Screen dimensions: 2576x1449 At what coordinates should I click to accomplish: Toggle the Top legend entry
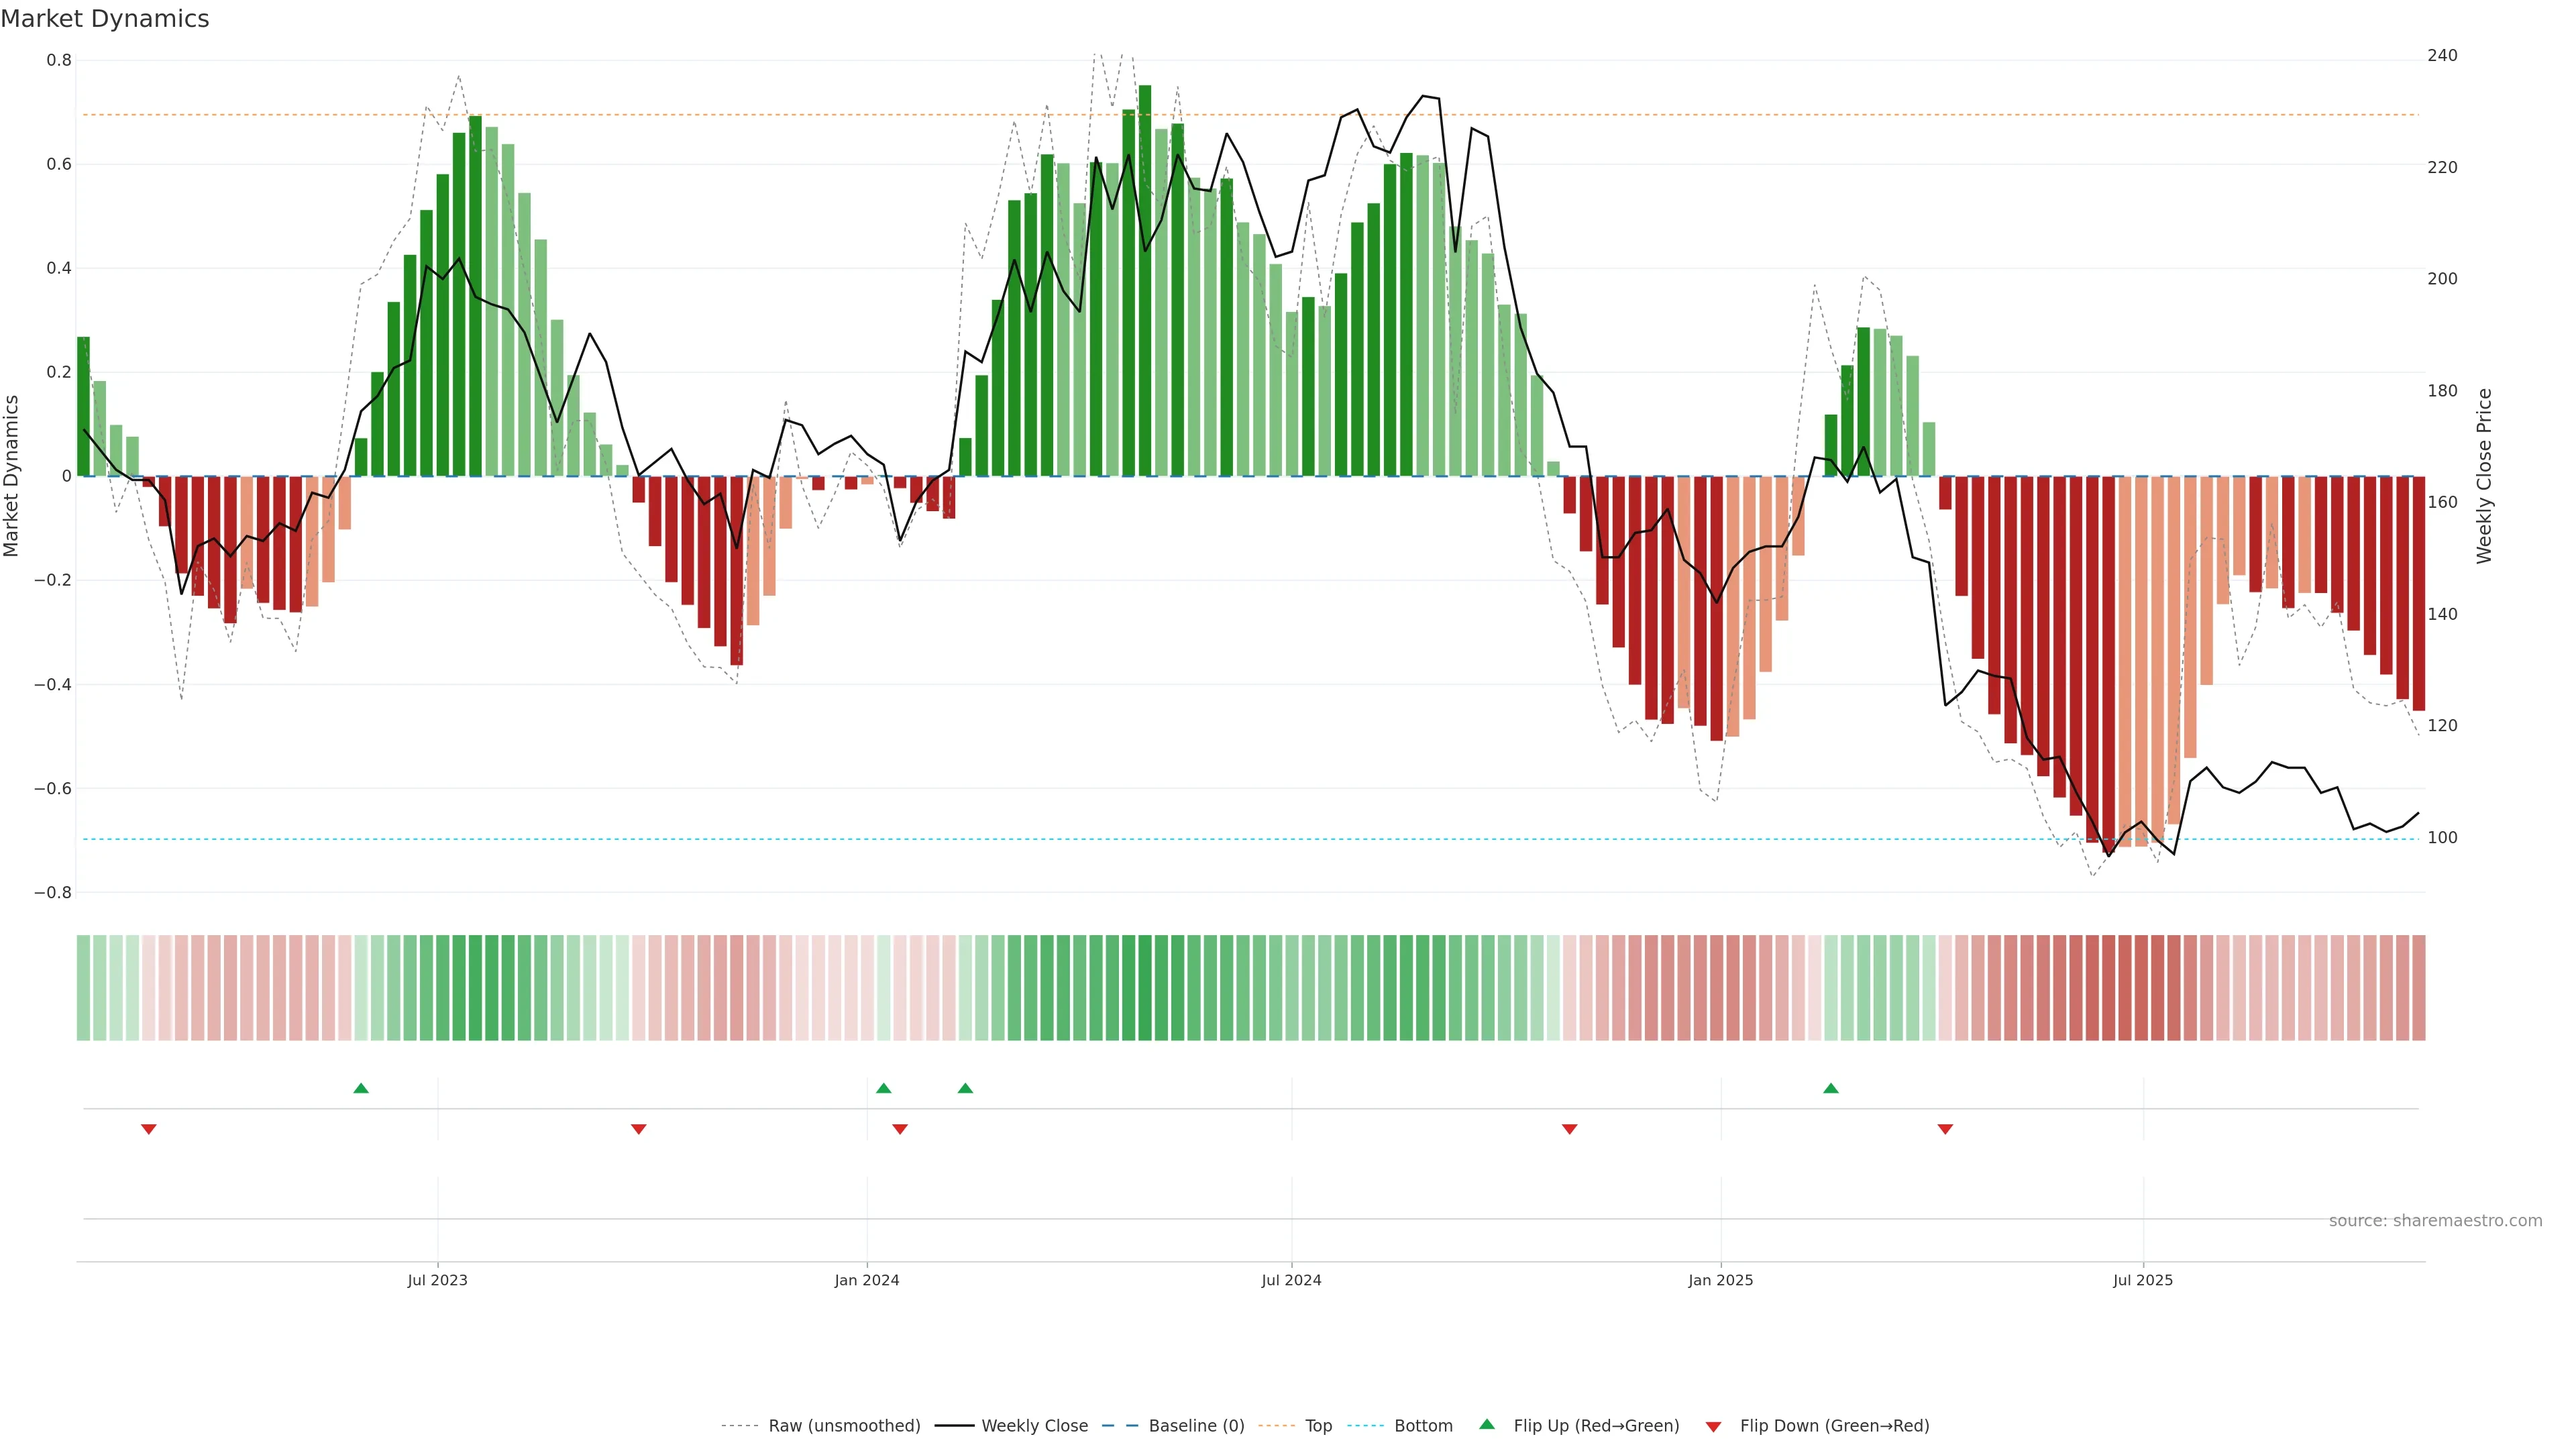(1318, 1426)
